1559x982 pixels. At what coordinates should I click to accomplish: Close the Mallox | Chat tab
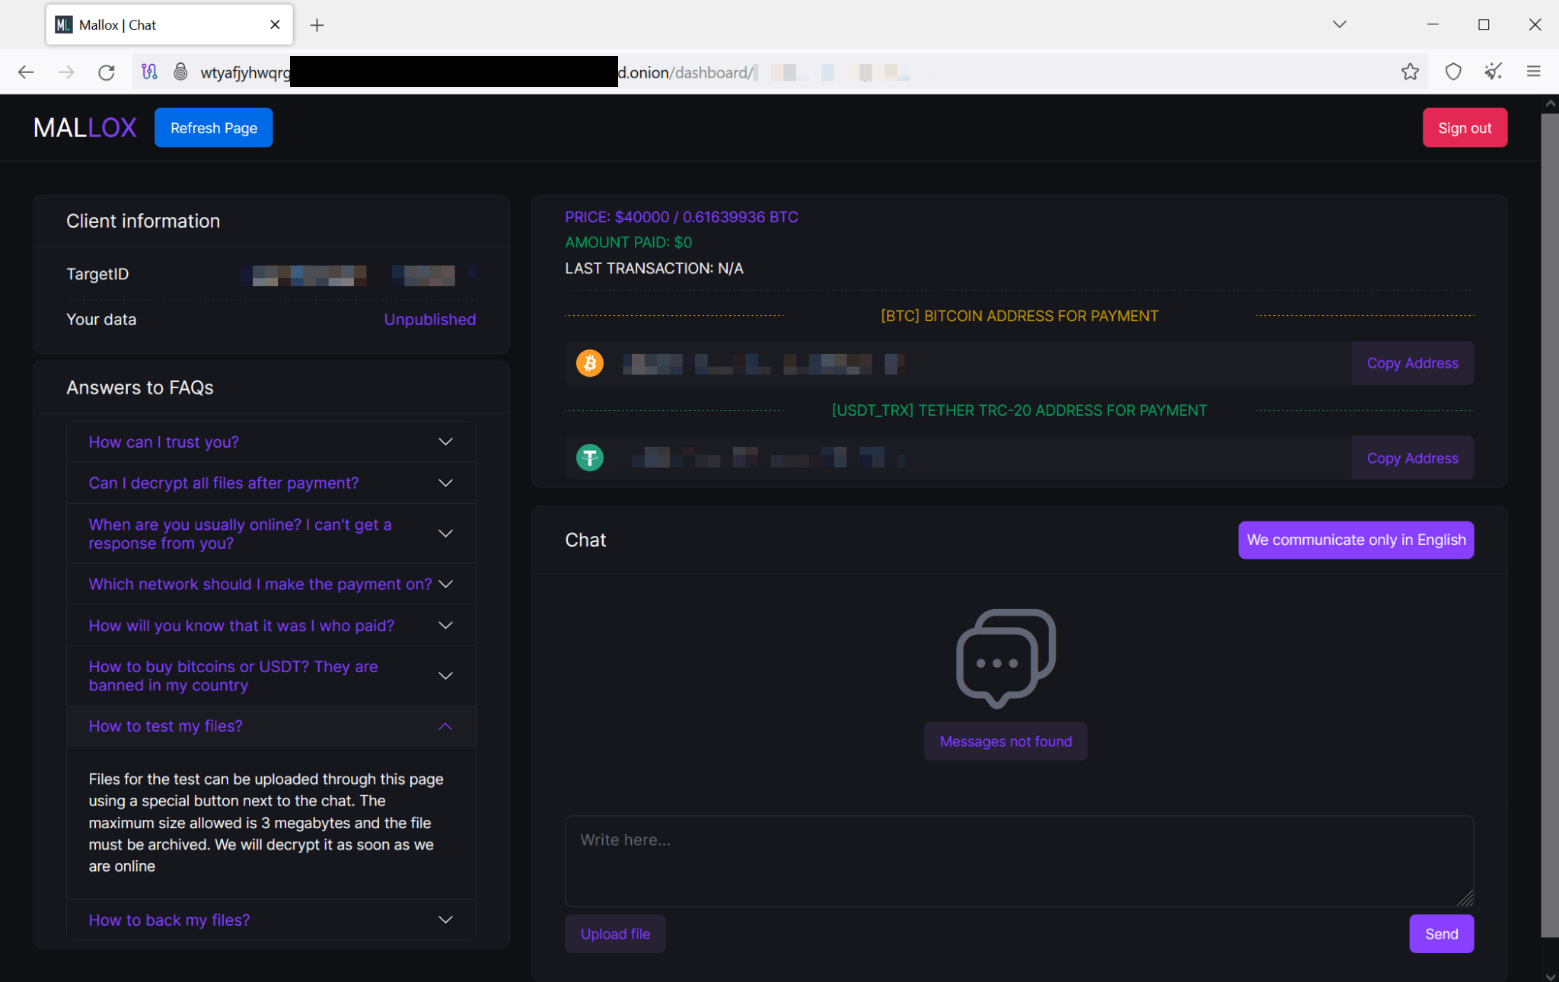pos(275,25)
